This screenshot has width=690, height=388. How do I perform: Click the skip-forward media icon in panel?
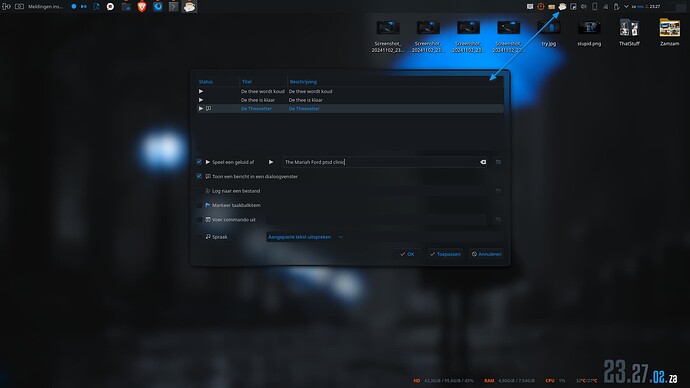point(84,7)
